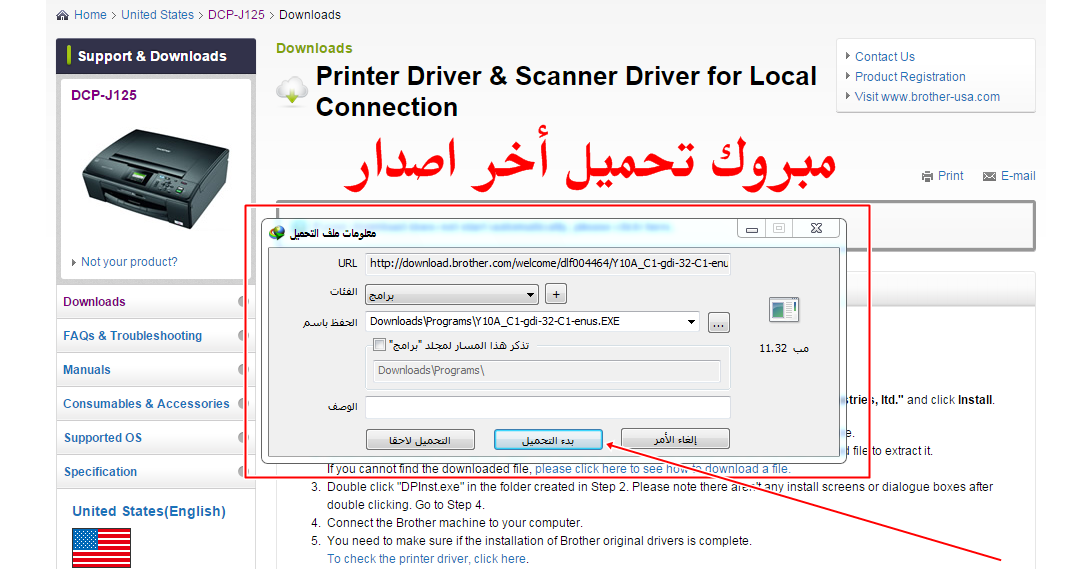Image resolution: width=1083 pixels, height=569 pixels.
Task: Click the URL field in download dialog
Action: coord(548,263)
